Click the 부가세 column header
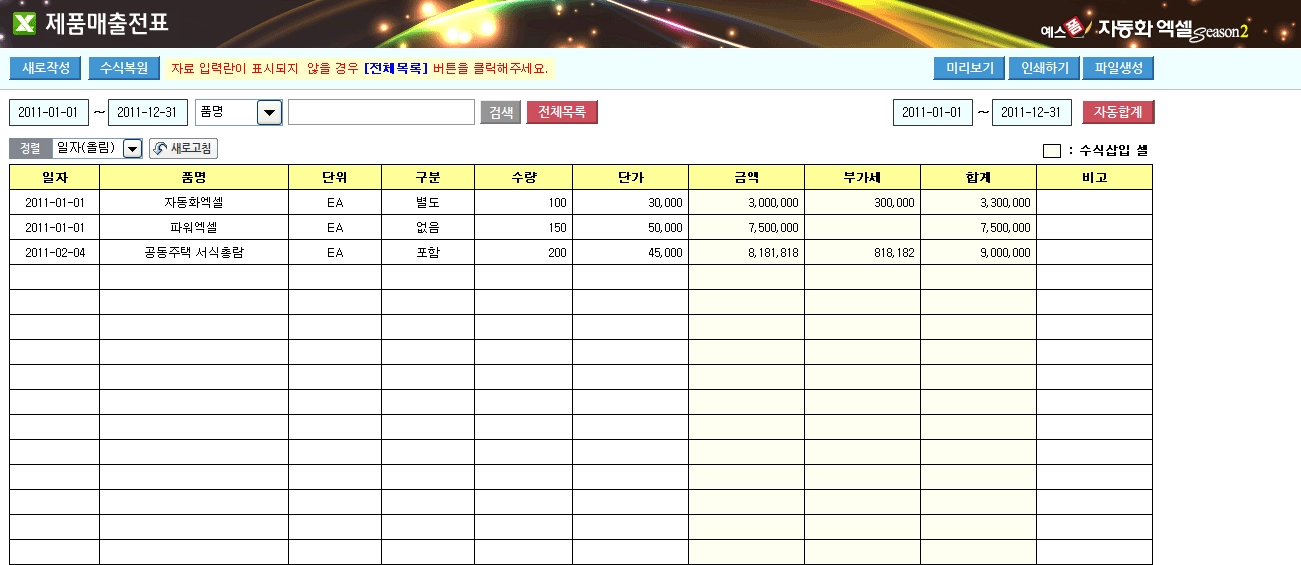Image resolution: width=1301 pixels, height=565 pixels. click(x=863, y=177)
